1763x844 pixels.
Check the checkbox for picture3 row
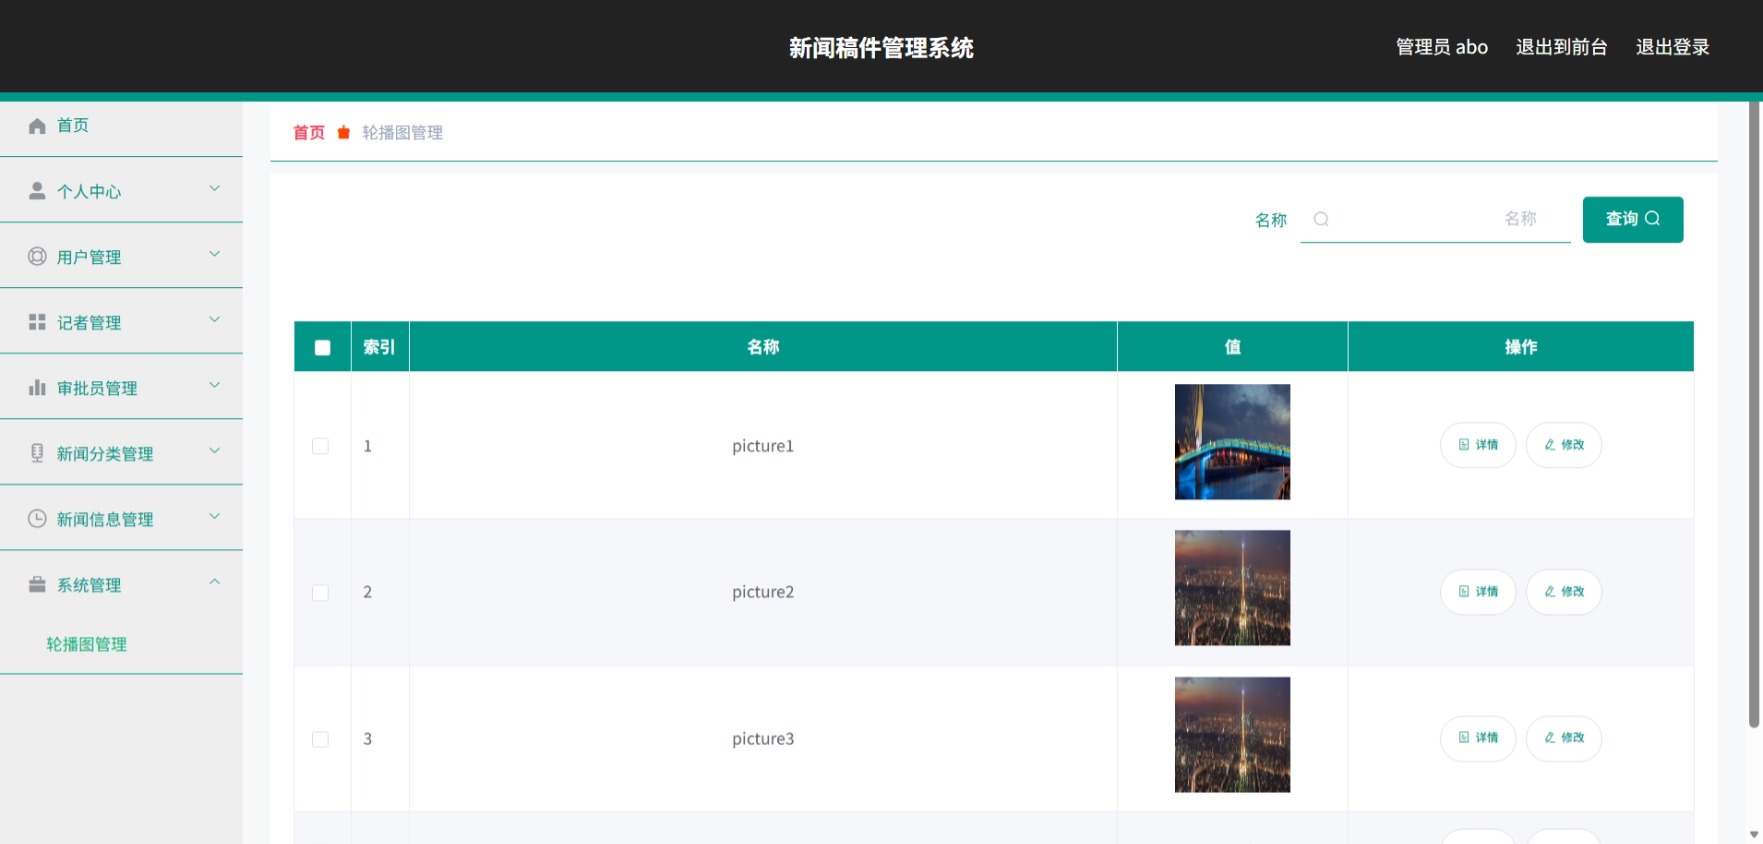point(320,739)
